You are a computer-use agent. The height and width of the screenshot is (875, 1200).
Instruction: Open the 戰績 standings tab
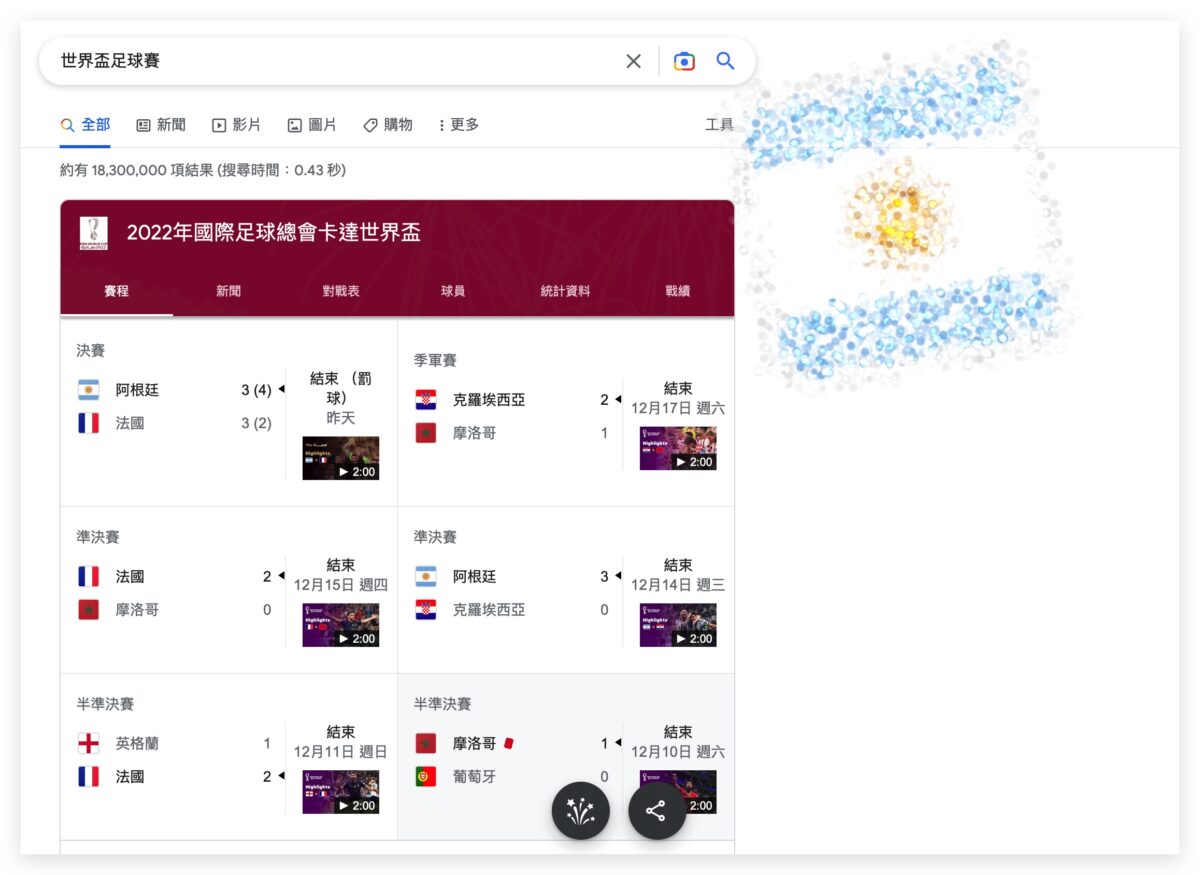[678, 292]
